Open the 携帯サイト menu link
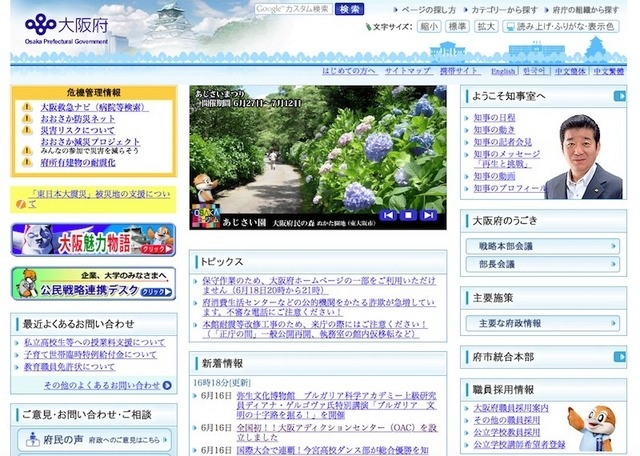The width and height of the screenshot is (640, 456). pyautogui.click(x=460, y=71)
